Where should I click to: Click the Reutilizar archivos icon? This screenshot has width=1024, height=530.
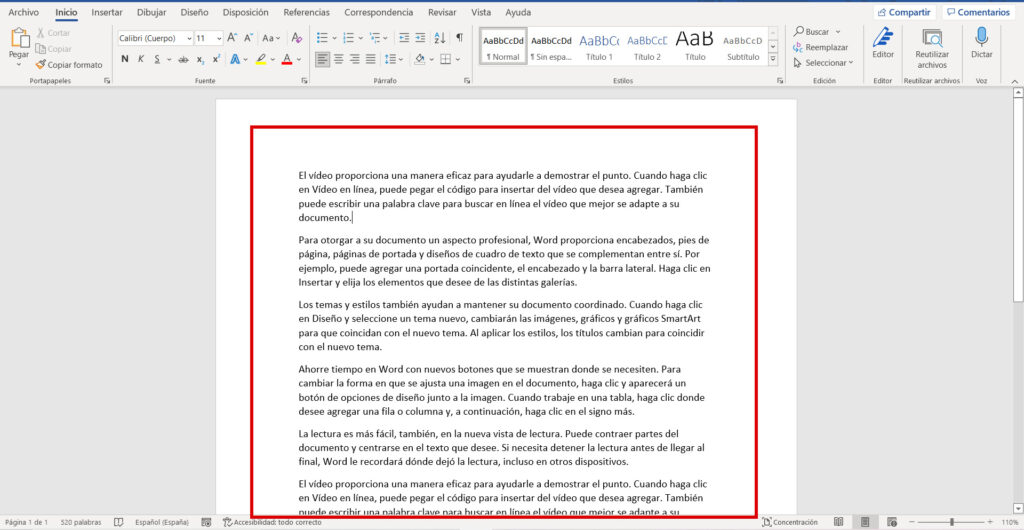point(931,38)
